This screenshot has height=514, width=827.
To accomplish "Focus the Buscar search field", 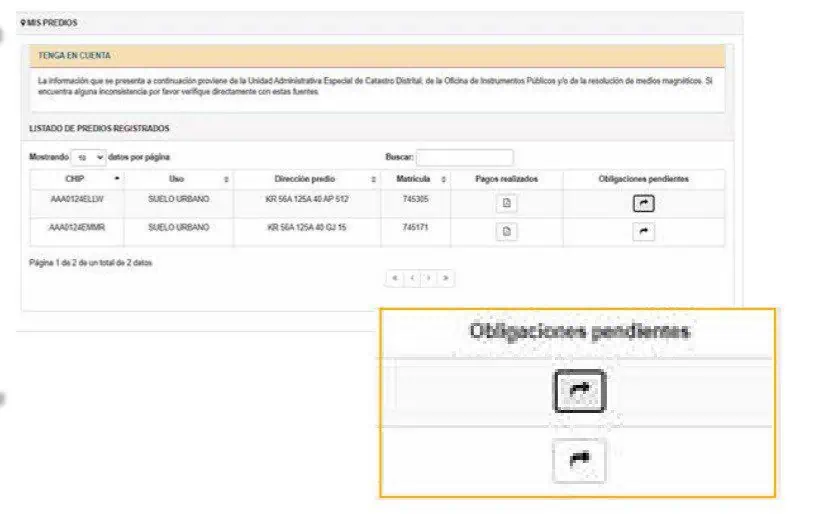I will coord(465,157).
